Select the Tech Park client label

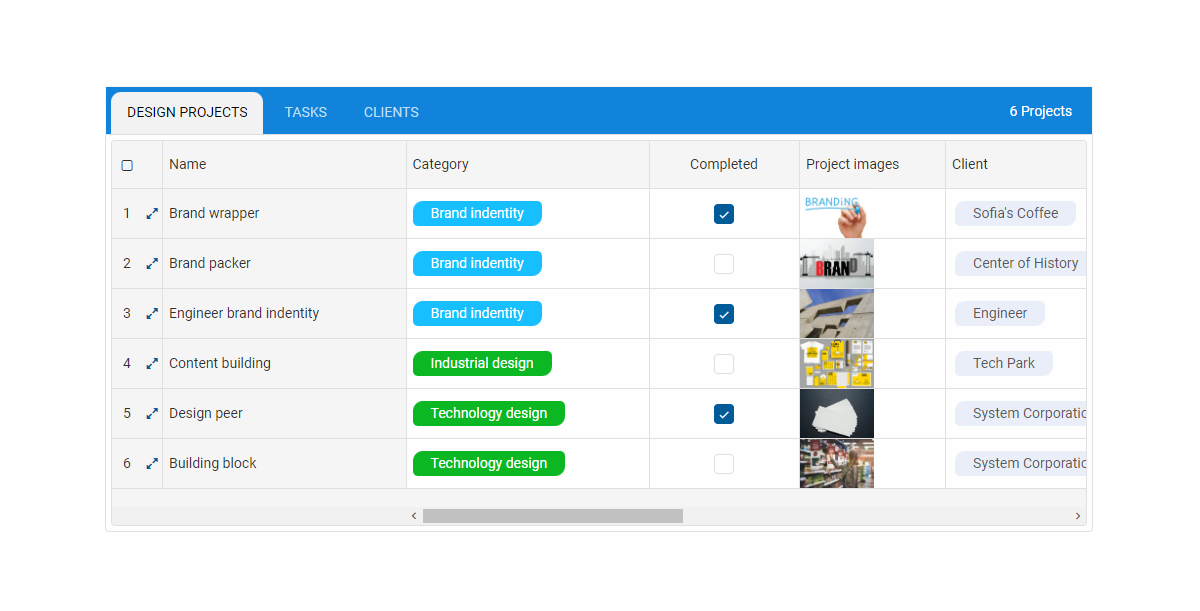1003,363
